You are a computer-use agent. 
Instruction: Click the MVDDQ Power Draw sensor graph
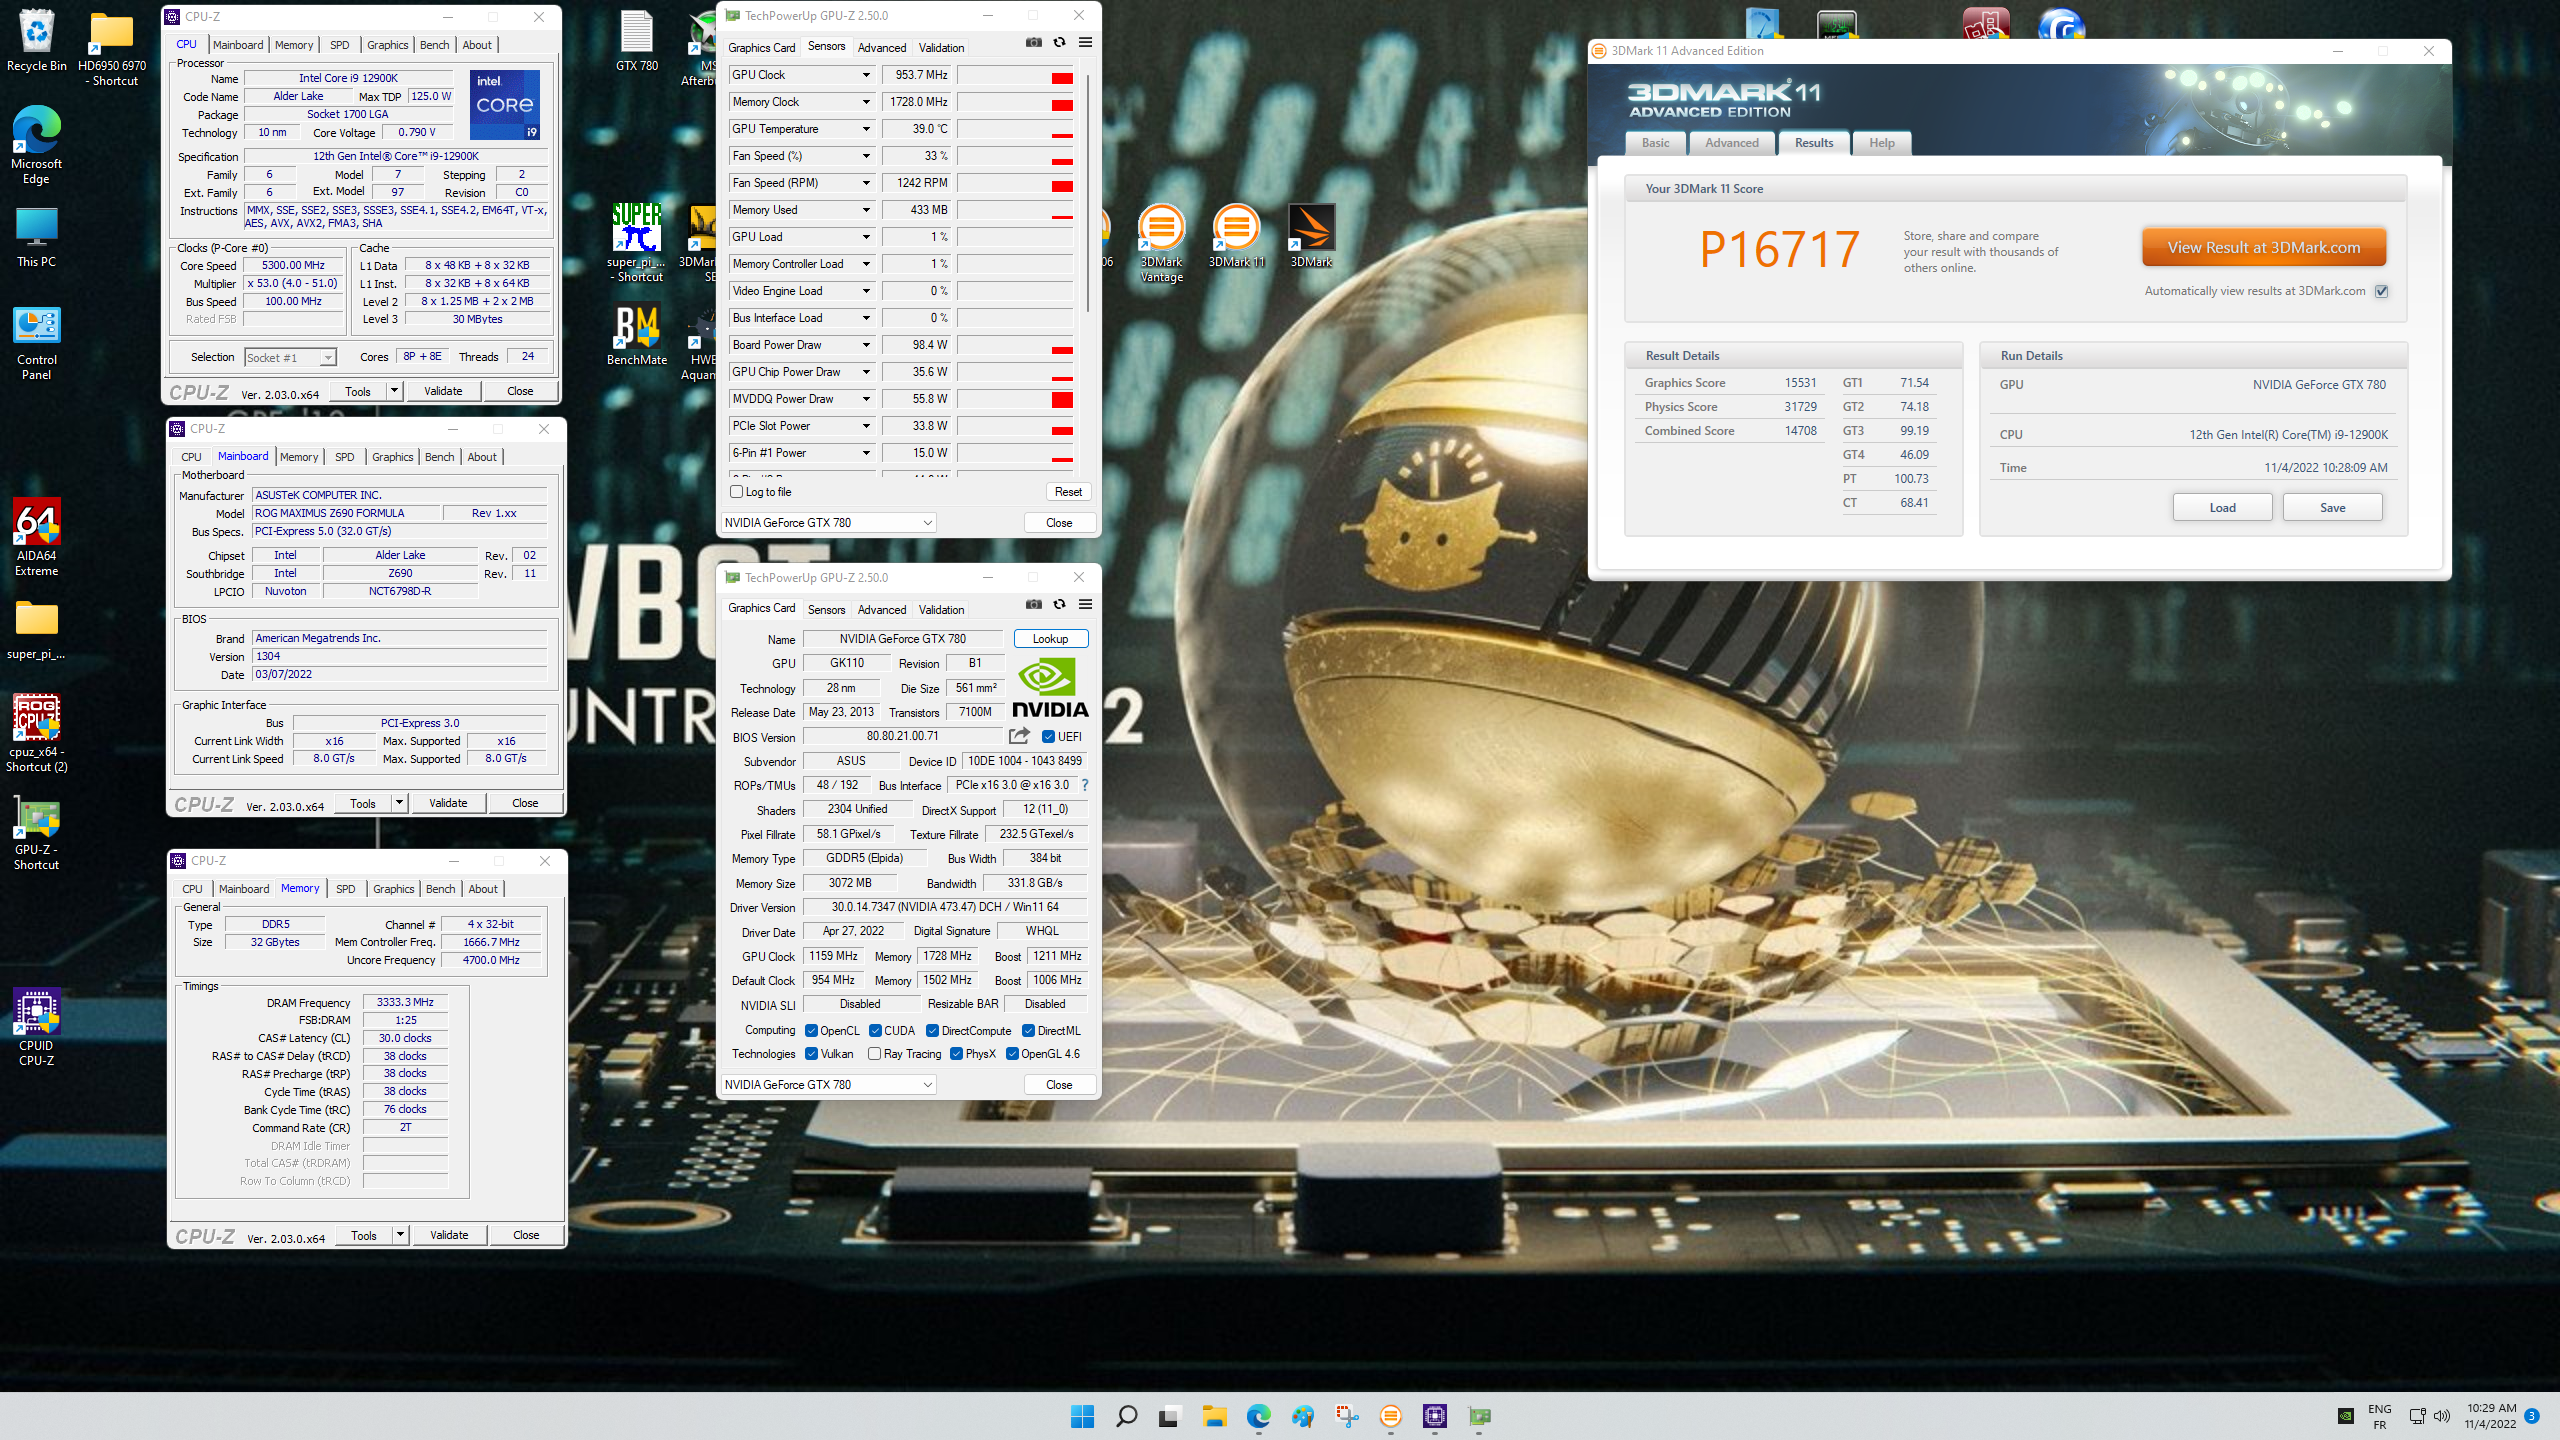click(1015, 399)
